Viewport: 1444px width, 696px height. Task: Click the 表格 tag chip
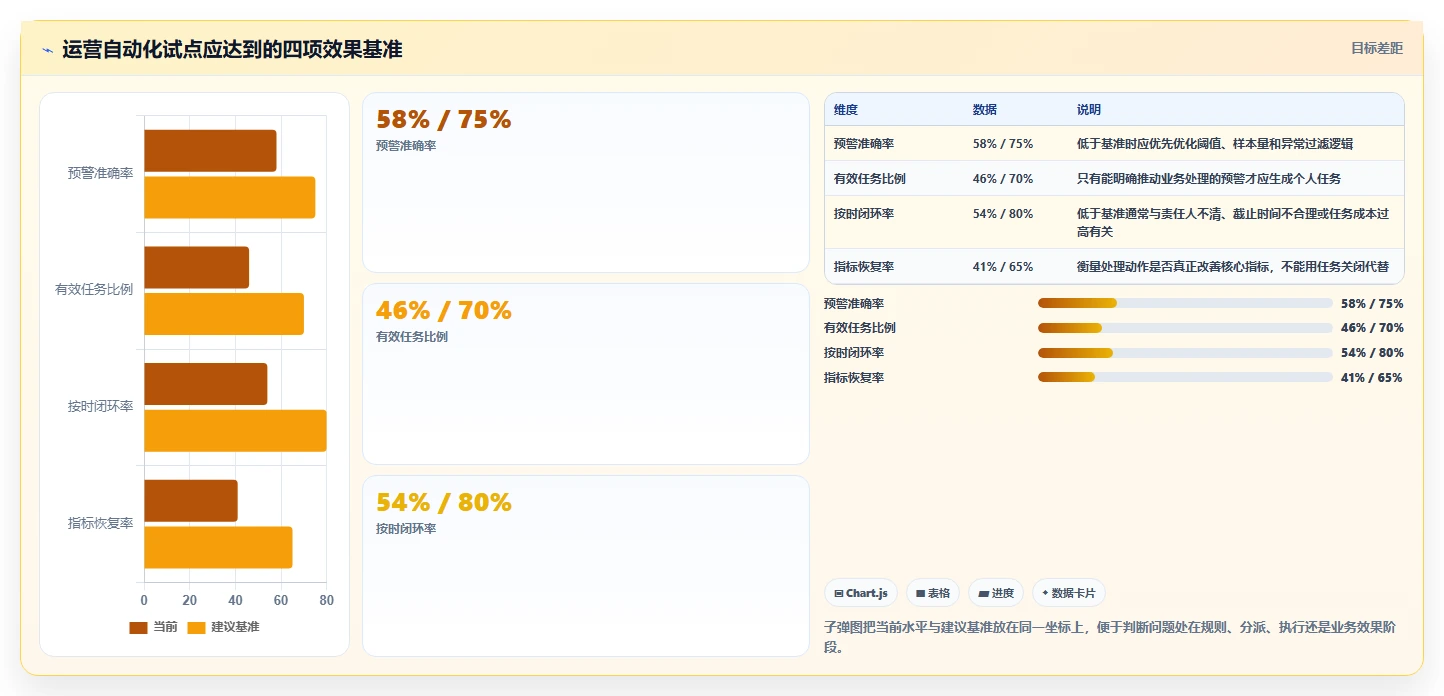pos(933,593)
